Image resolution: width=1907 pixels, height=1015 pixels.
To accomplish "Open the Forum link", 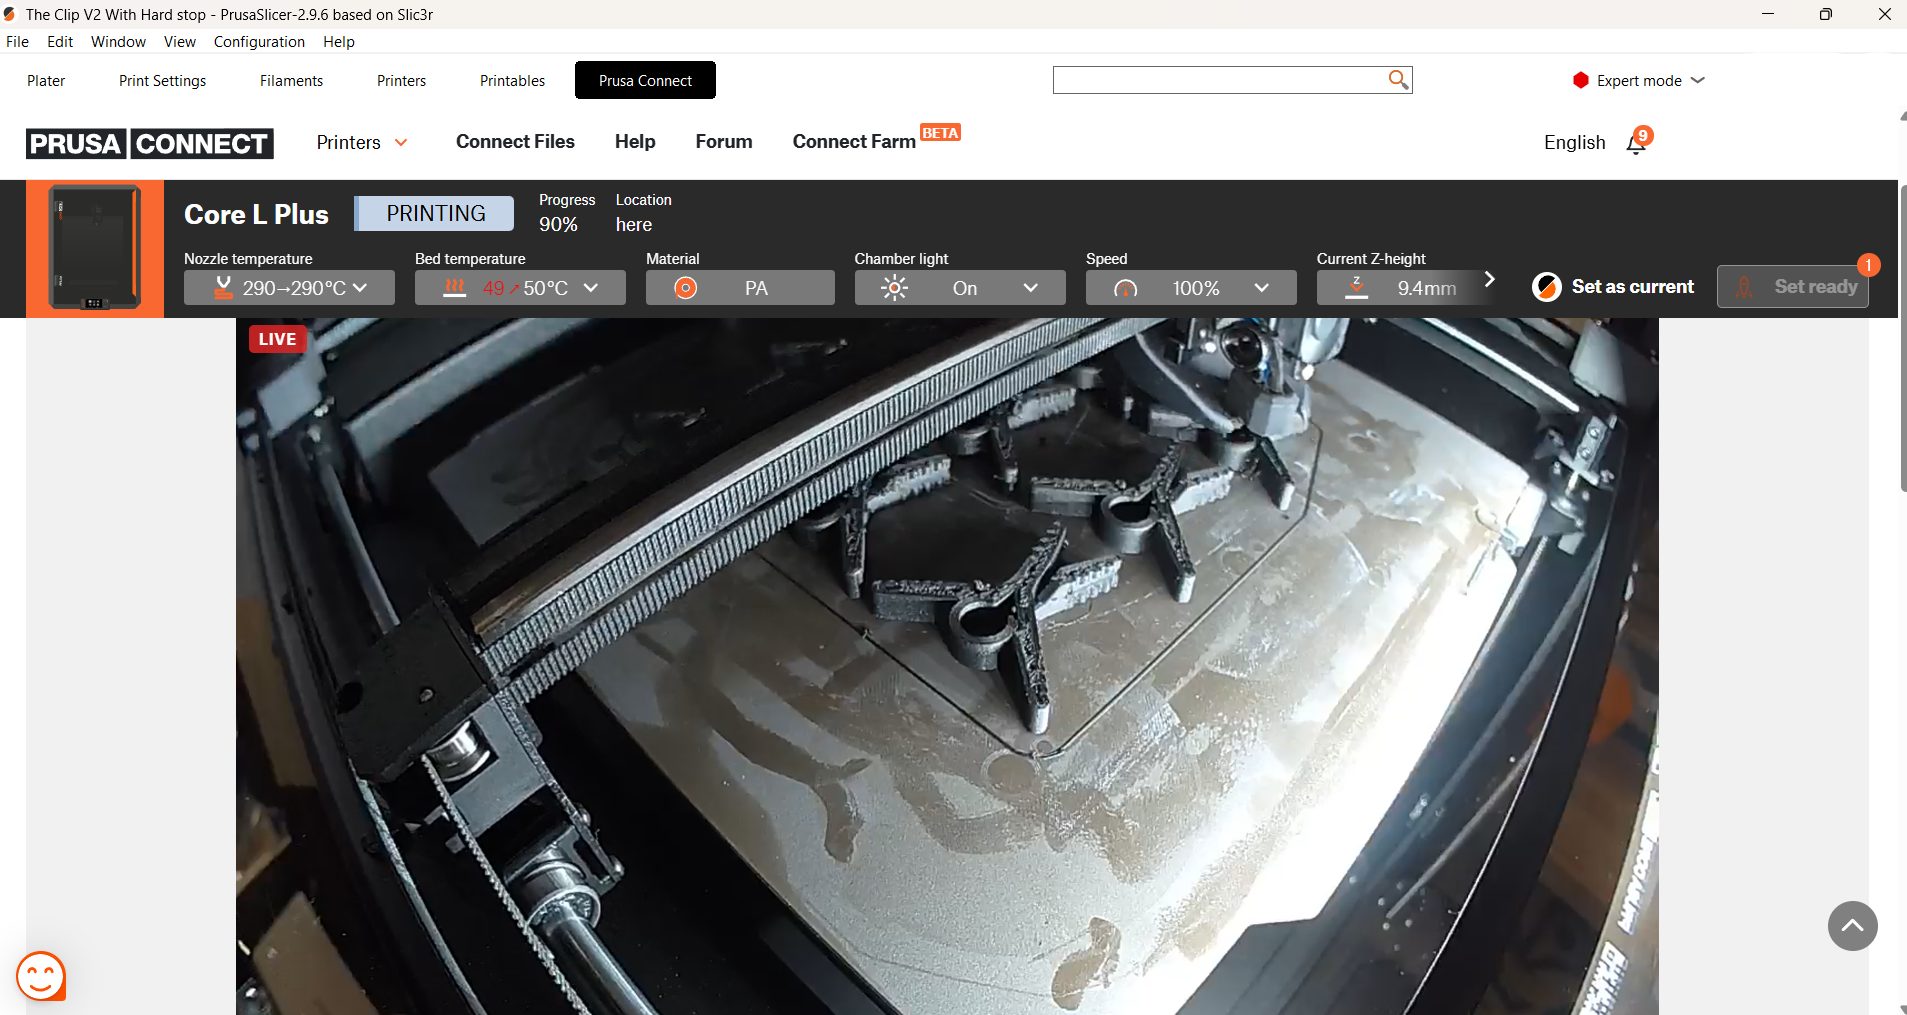I will (x=724, y=142).
